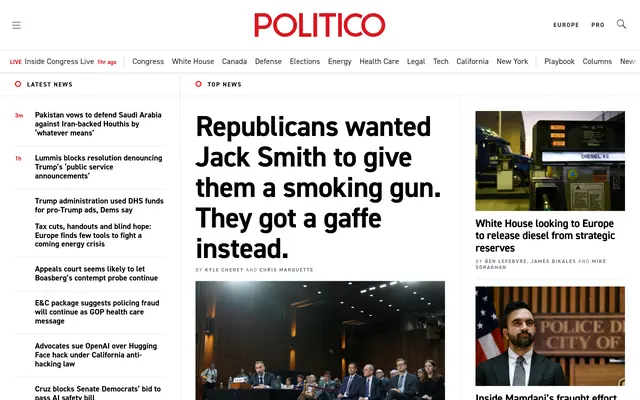640x400 pixels.
Task: Select California in navigation bar
Action: pos(472,61)
